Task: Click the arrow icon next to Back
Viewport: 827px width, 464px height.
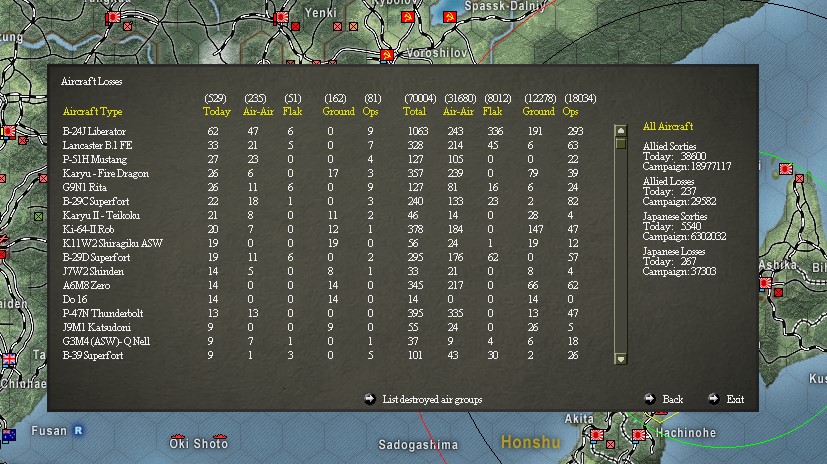Action: pos(650,399)
